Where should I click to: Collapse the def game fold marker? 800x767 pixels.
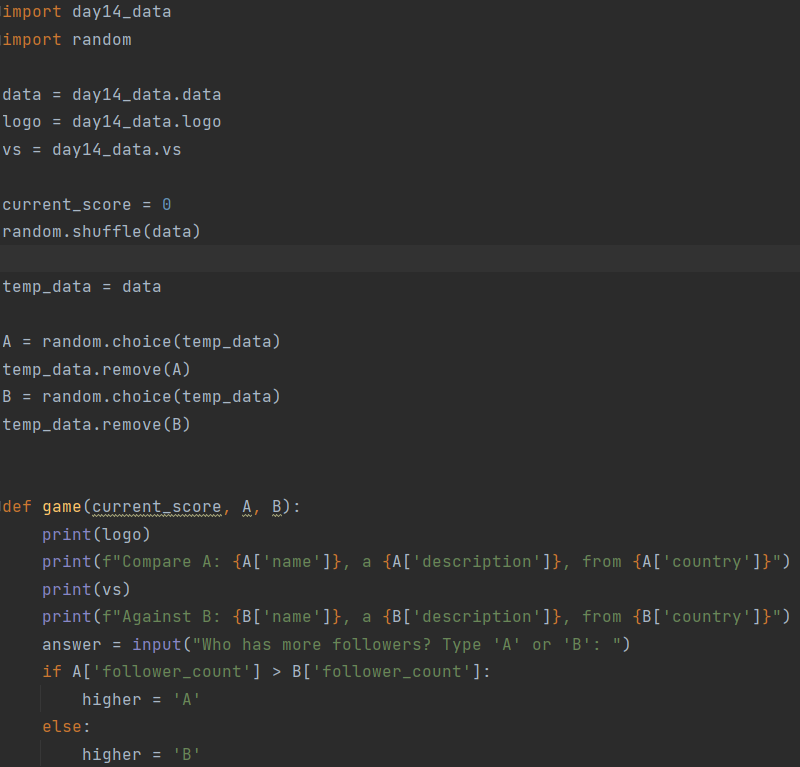[x=2, y=507]
